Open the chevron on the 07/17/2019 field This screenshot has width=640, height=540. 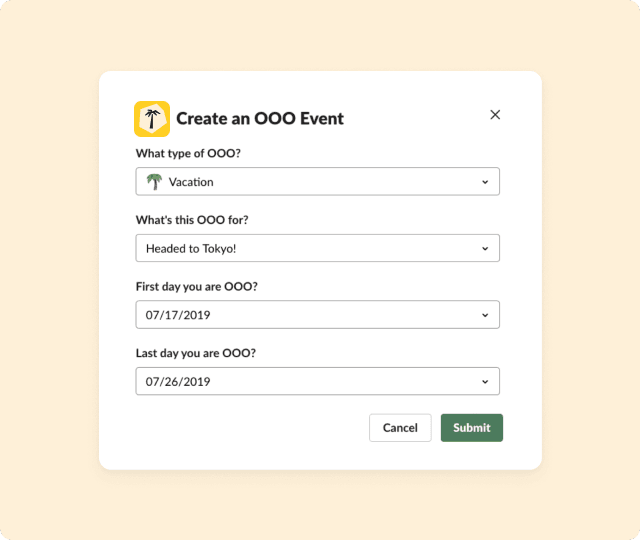click(485, 315)
